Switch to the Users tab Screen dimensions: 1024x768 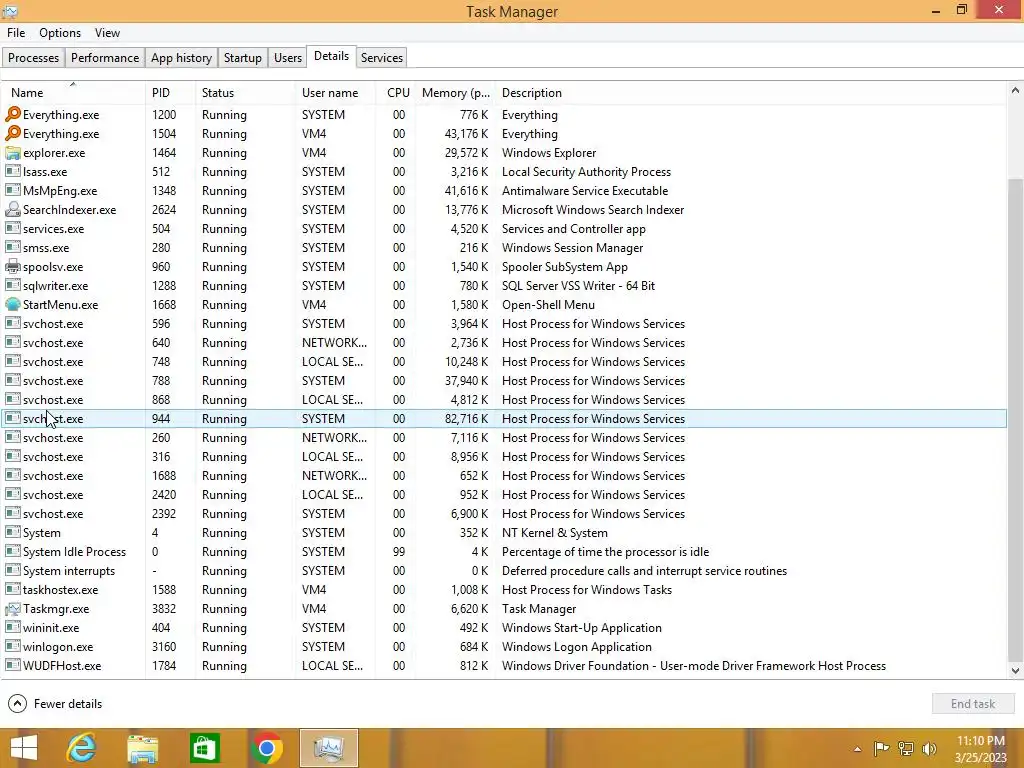click(288, 57)
